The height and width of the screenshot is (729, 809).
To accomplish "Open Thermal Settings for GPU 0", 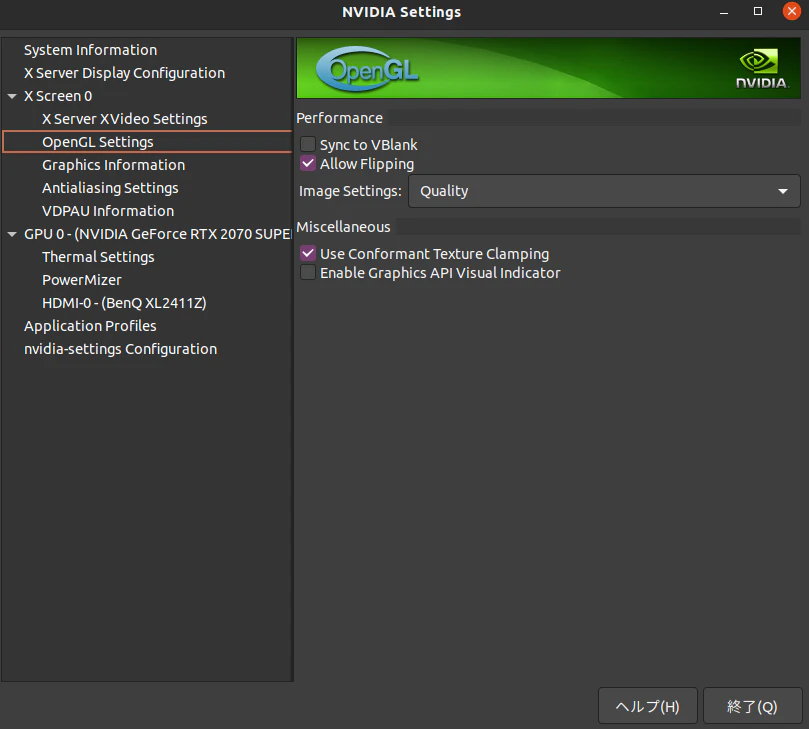I will [98, 257].
